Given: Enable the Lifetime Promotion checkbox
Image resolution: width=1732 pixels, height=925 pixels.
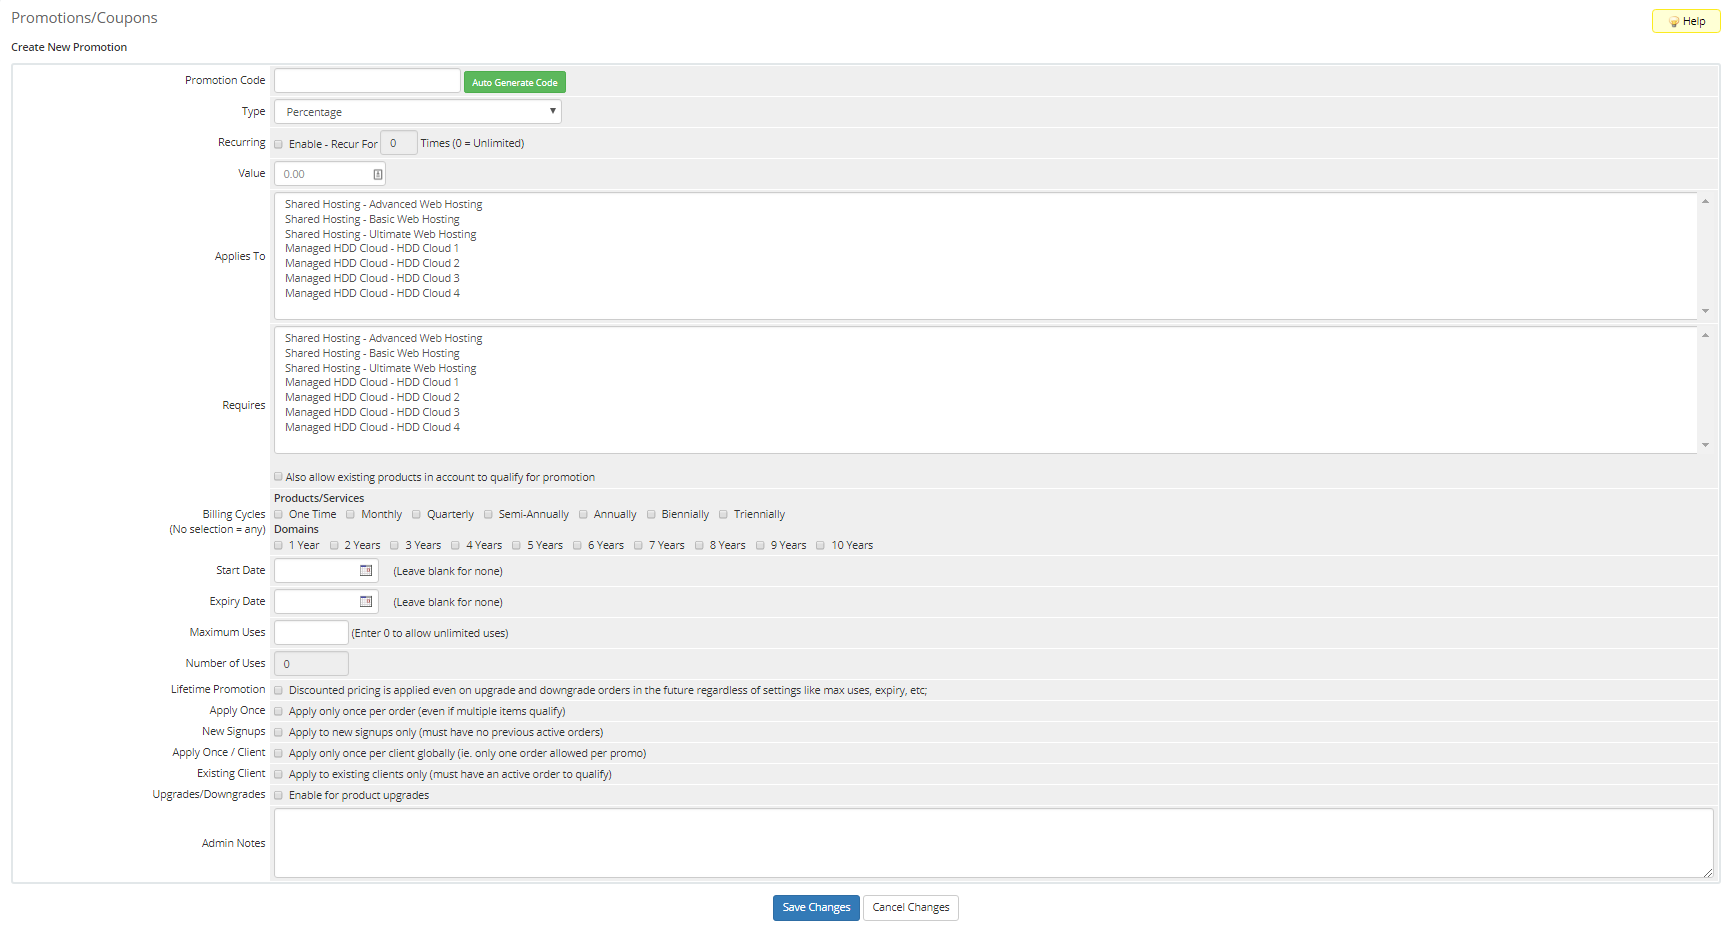Looking at the screenshot, I should tap(279, 690).
